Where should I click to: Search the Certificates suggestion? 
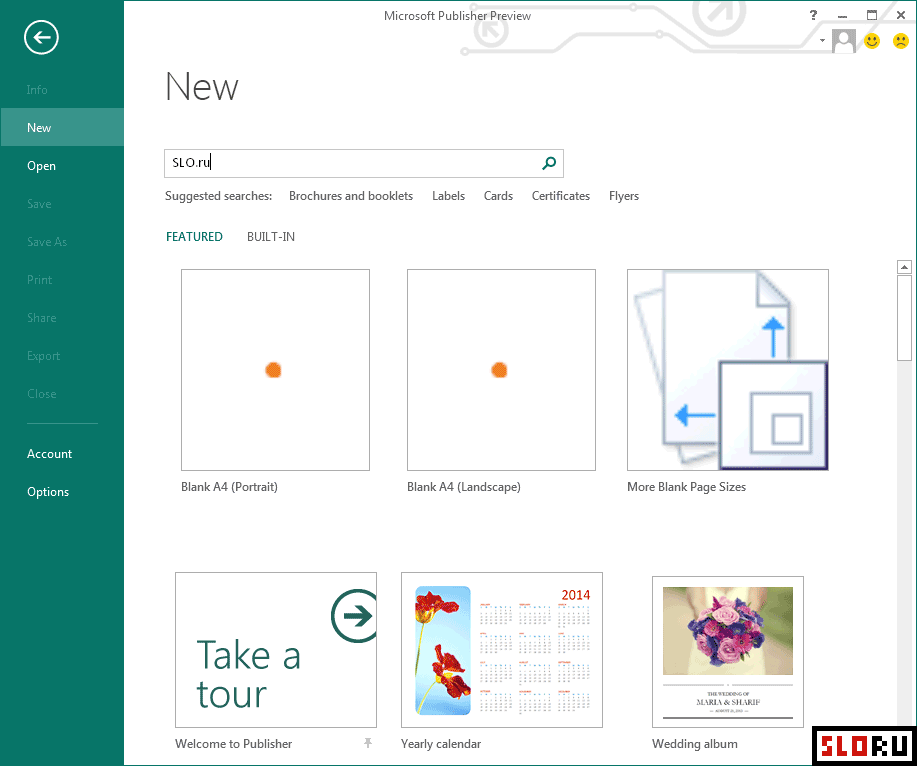[561, 196]
